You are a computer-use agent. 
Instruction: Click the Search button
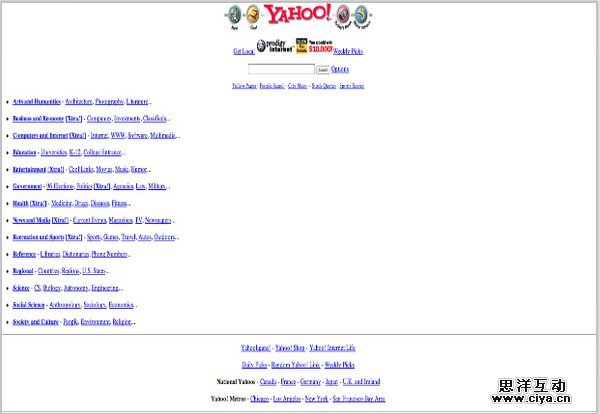point(323,70)
